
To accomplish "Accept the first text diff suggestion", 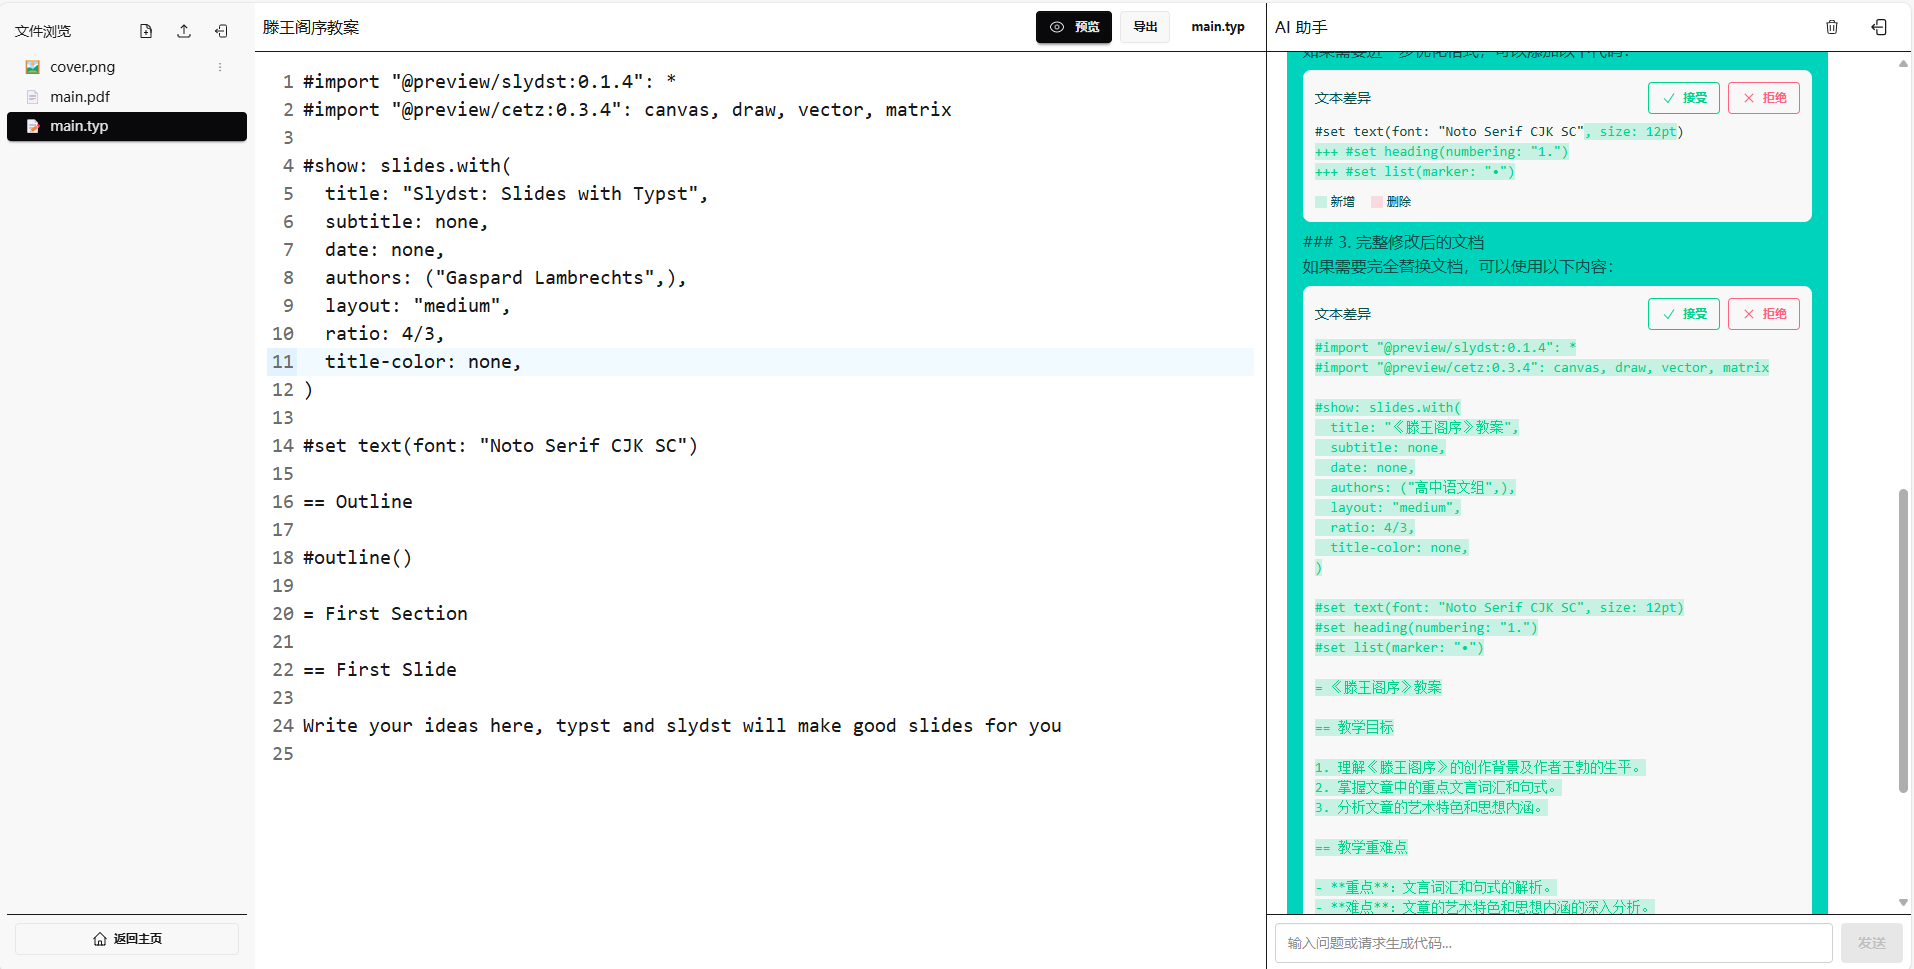I will (x=1683, y=98).
